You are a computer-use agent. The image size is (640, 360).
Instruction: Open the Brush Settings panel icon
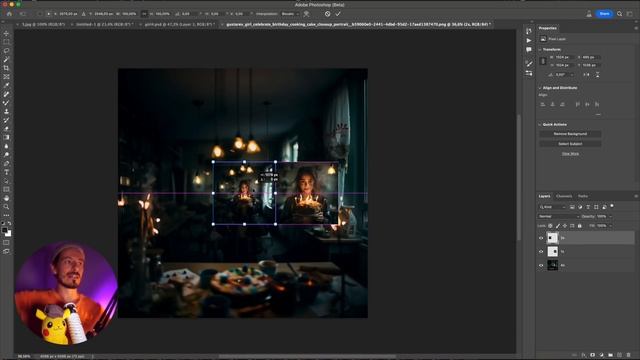pyautogui.click(x=529, y=64)
